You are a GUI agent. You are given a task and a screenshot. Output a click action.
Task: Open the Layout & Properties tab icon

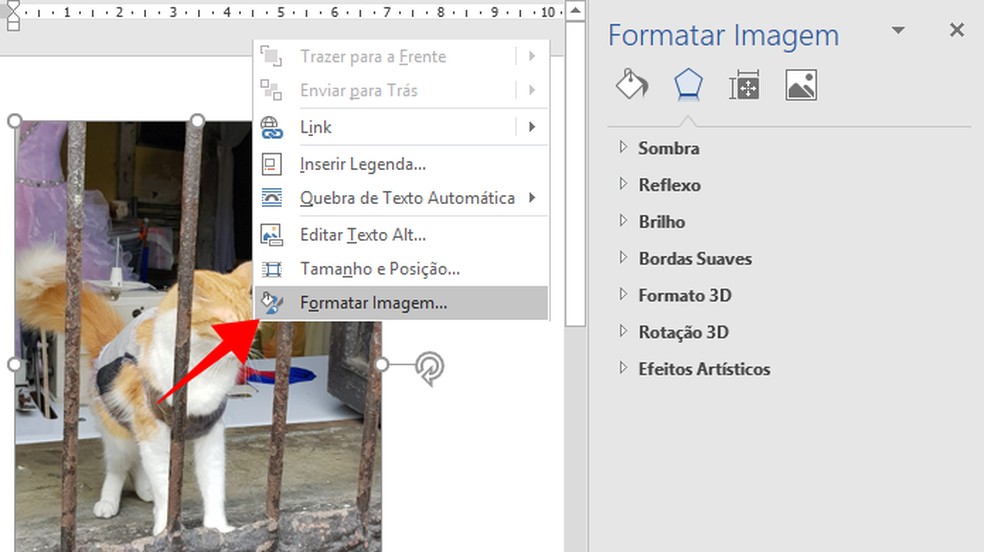745,86
